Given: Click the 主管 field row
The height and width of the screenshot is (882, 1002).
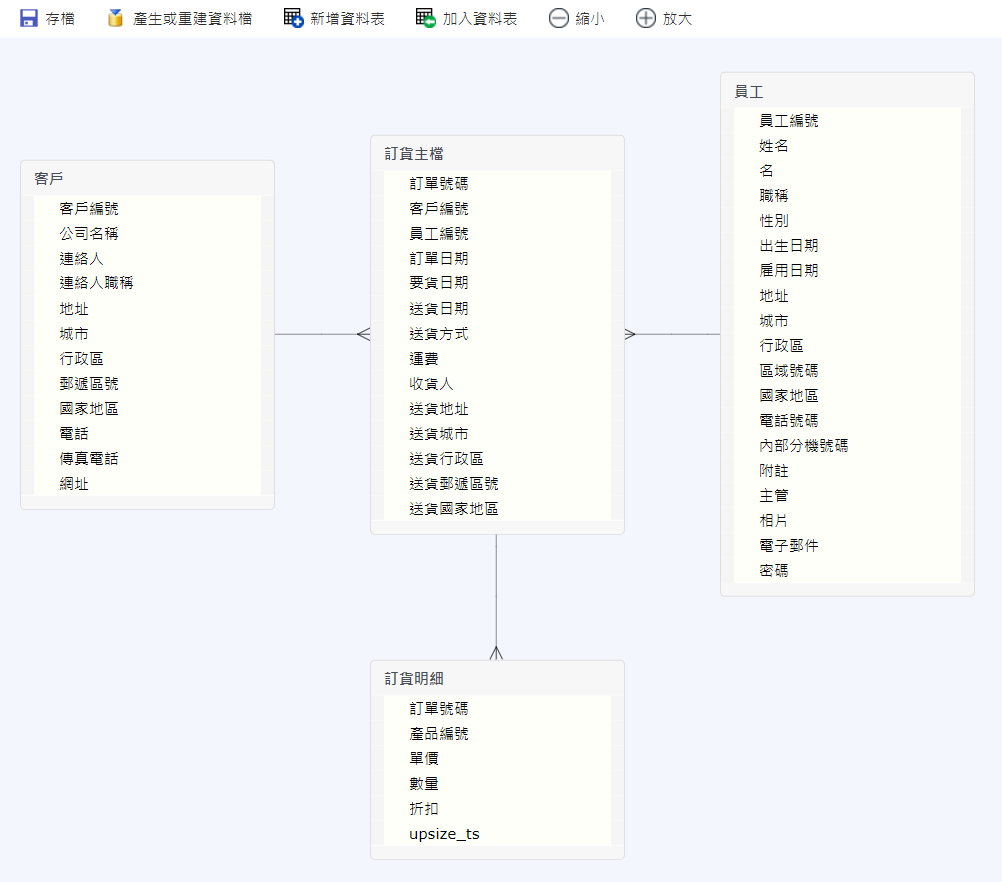Looking at the screenshot, I should pos(847,496).
